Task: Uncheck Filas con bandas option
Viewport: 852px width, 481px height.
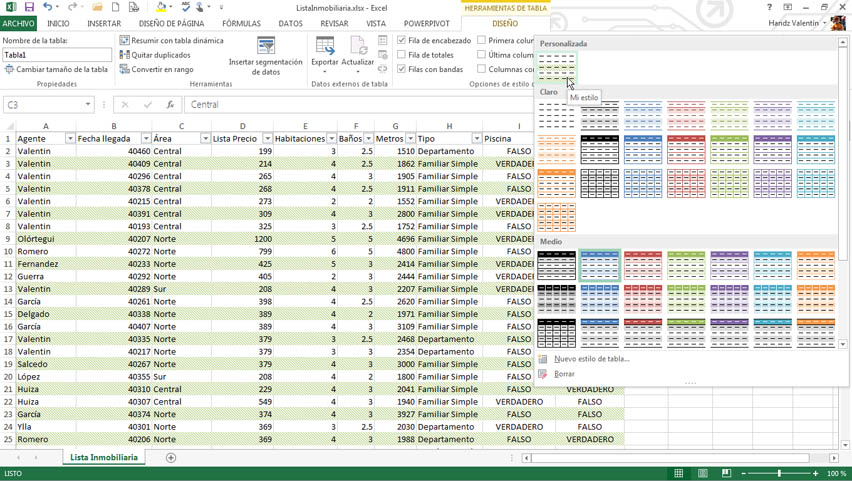Action: pyautogui.click(x=402, y=70)
